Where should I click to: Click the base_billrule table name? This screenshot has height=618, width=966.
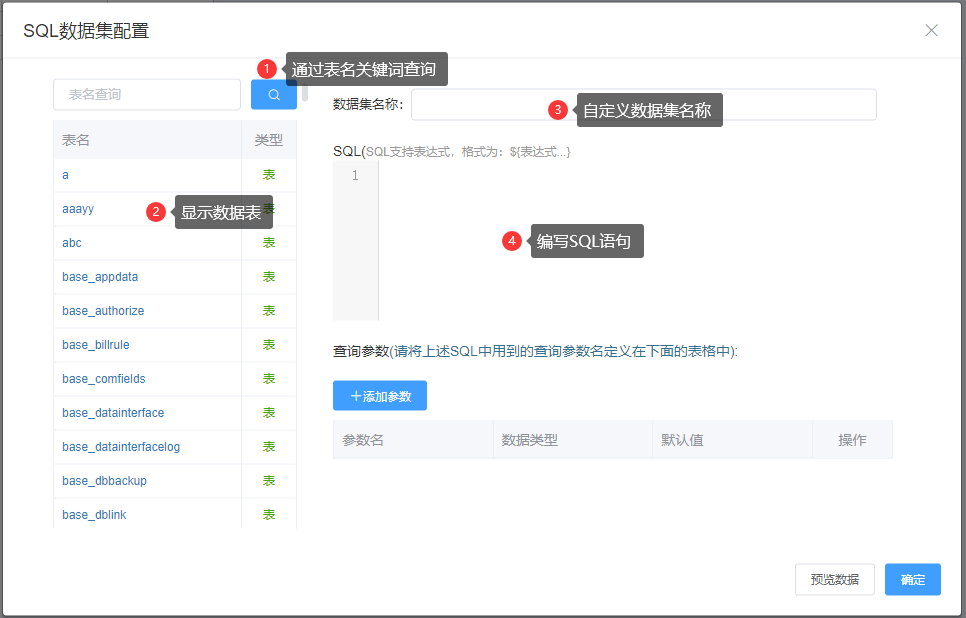95,344
